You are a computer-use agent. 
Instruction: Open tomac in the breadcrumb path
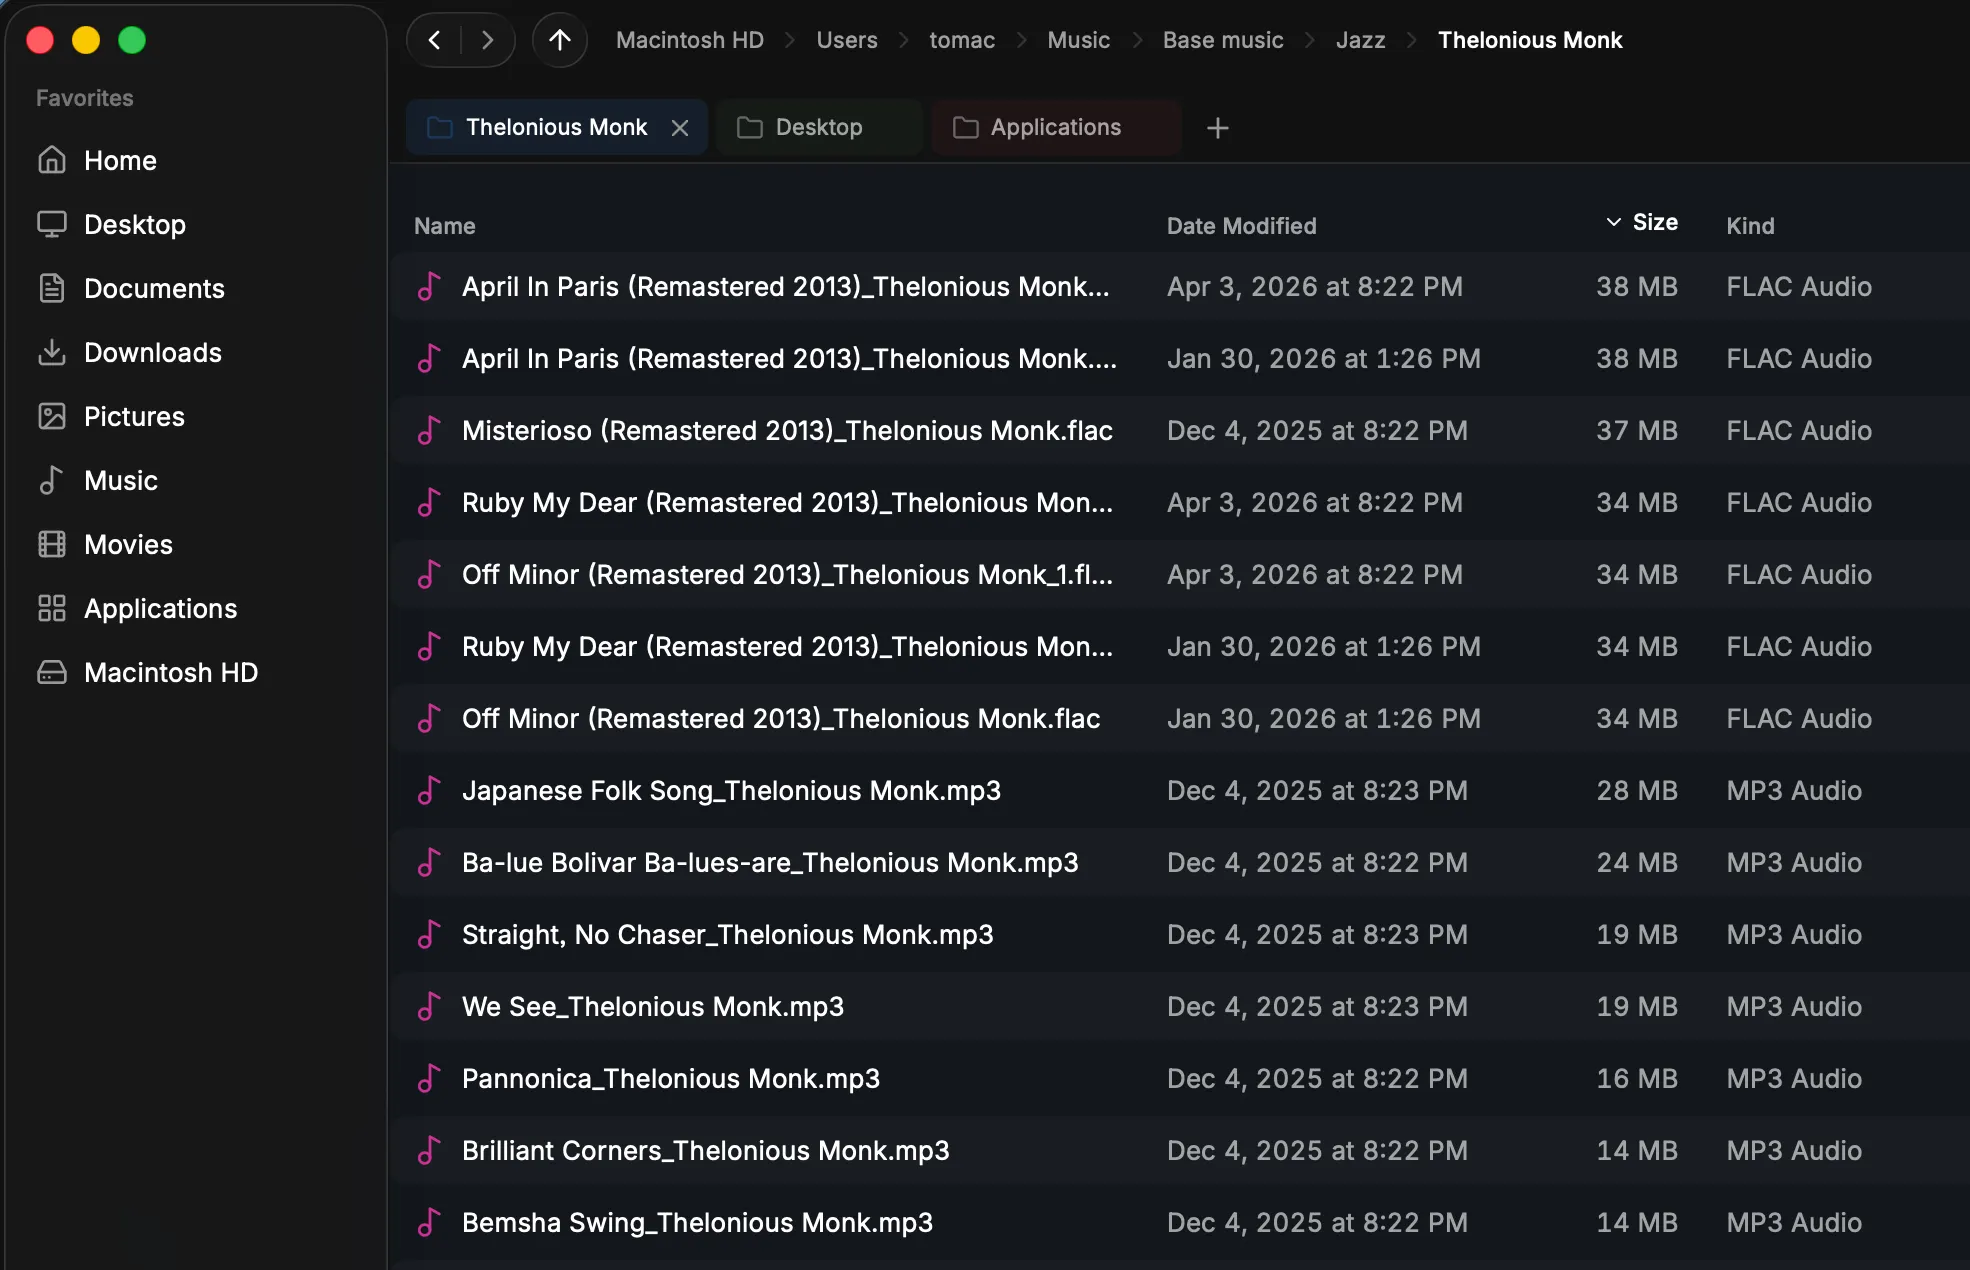[962, 40]
